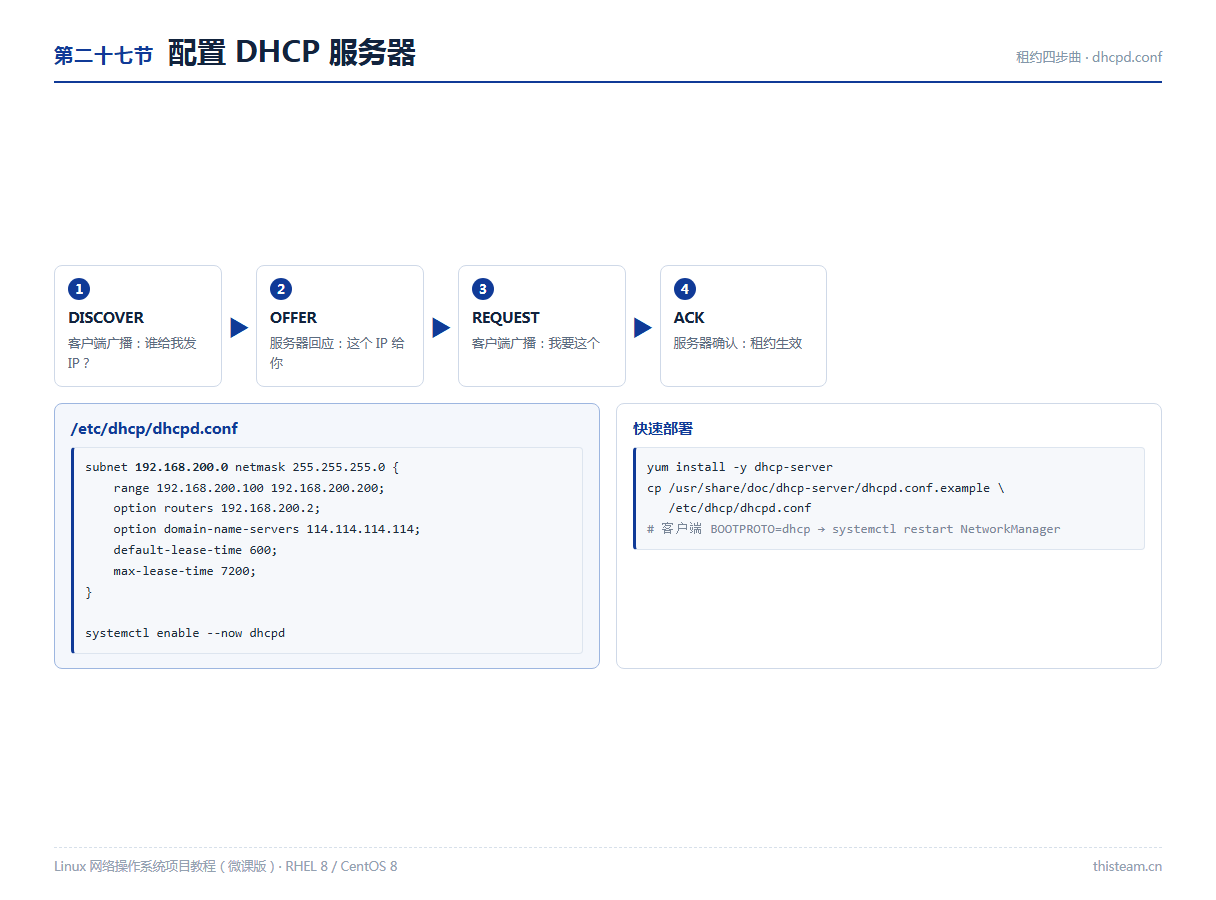
Task: Click the '快速部署' panel heading
Action: (x=663, y=429)
